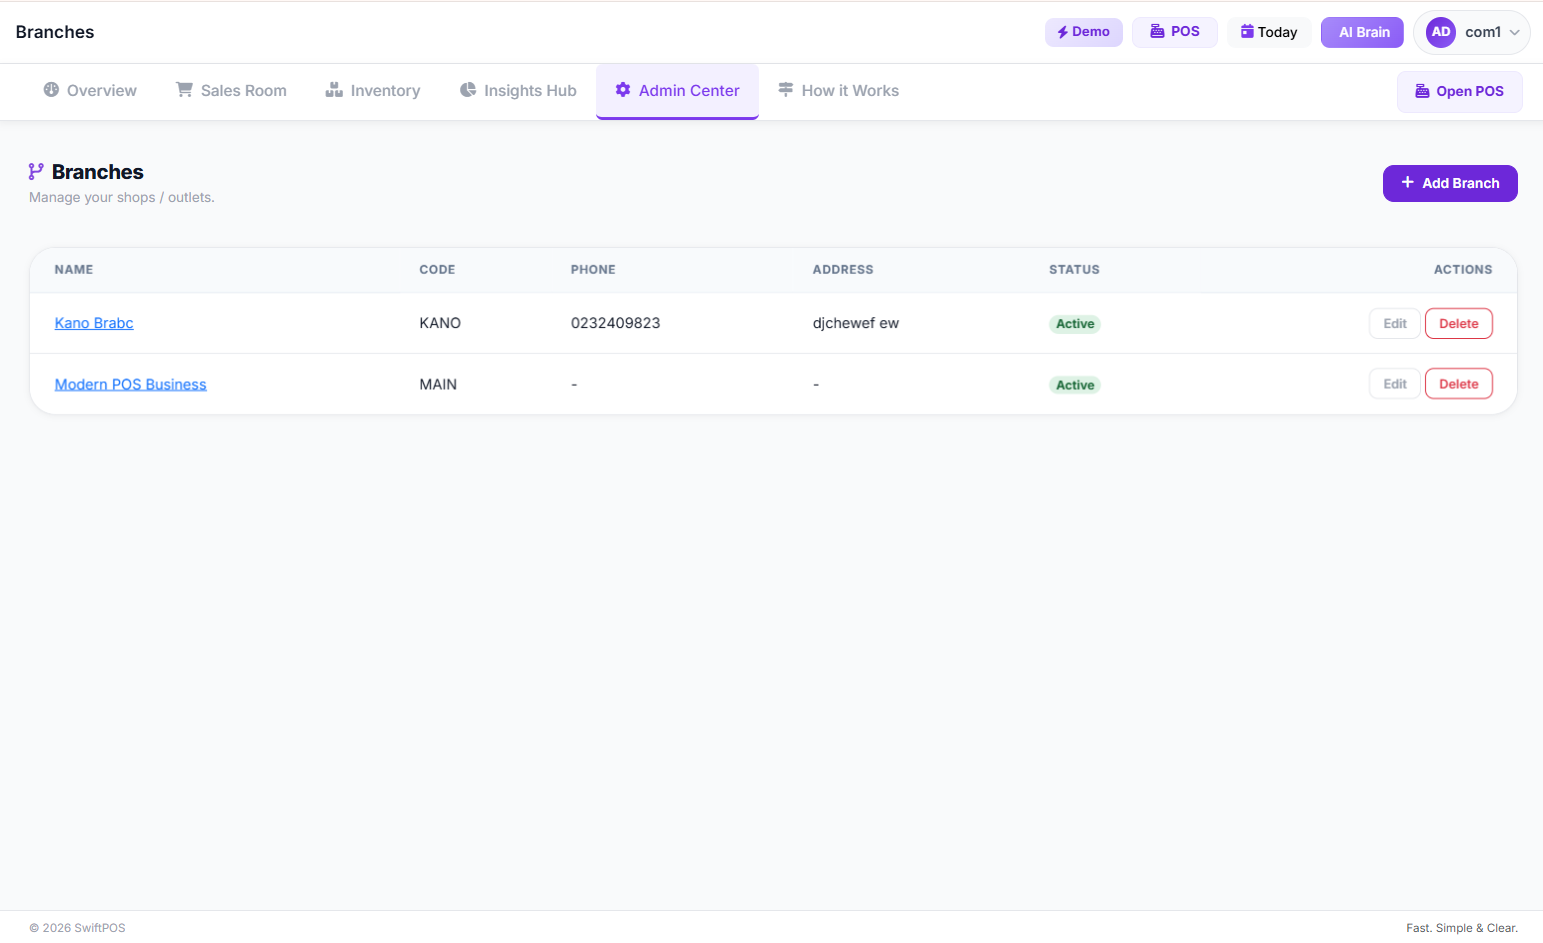Edit the Kano Brabc branch
Screen dimensions: 1543x943
(1394, 323)
